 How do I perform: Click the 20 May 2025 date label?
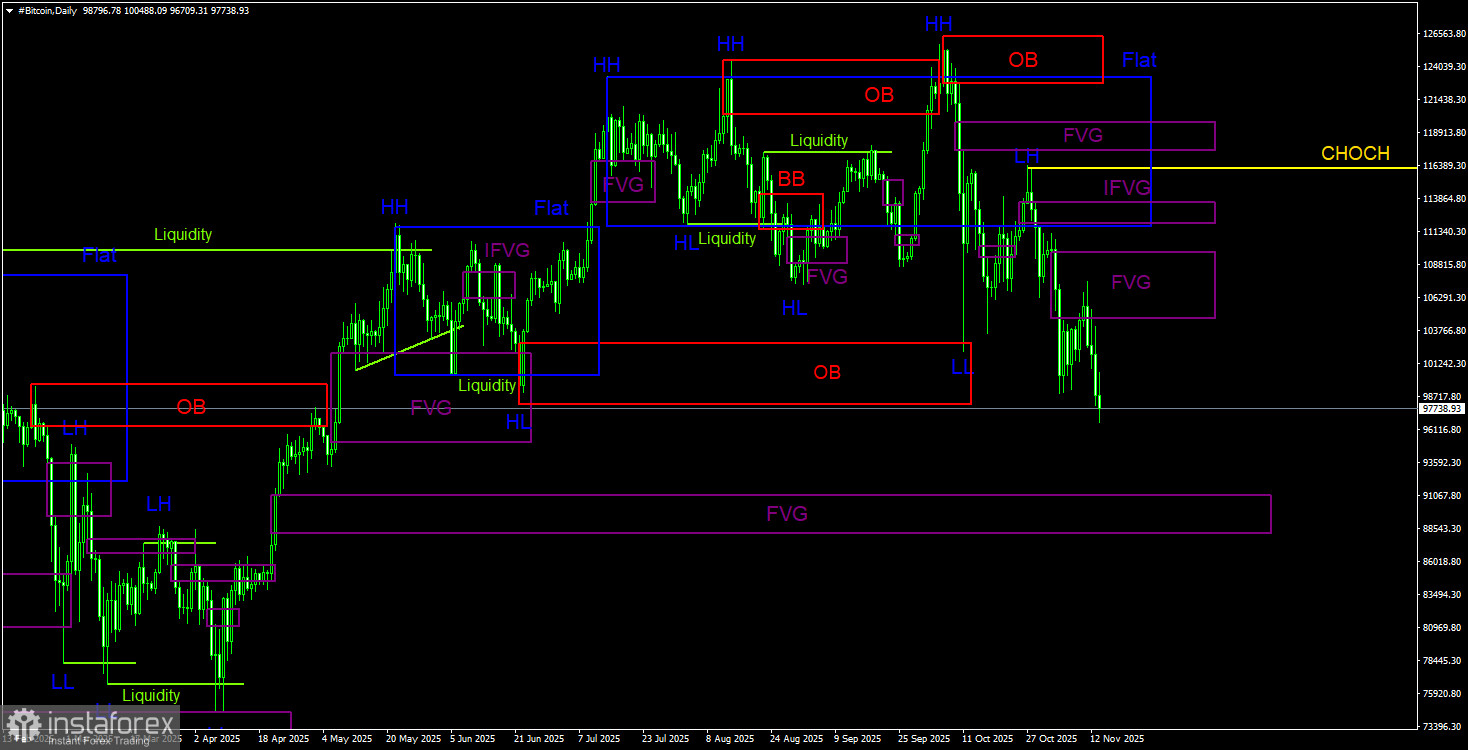coord(414,740)
